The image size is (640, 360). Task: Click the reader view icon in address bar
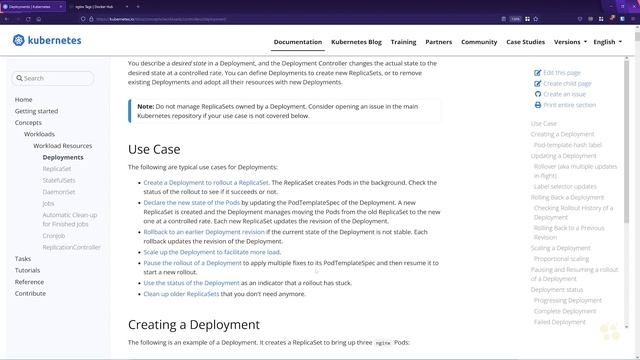(503, 19)
